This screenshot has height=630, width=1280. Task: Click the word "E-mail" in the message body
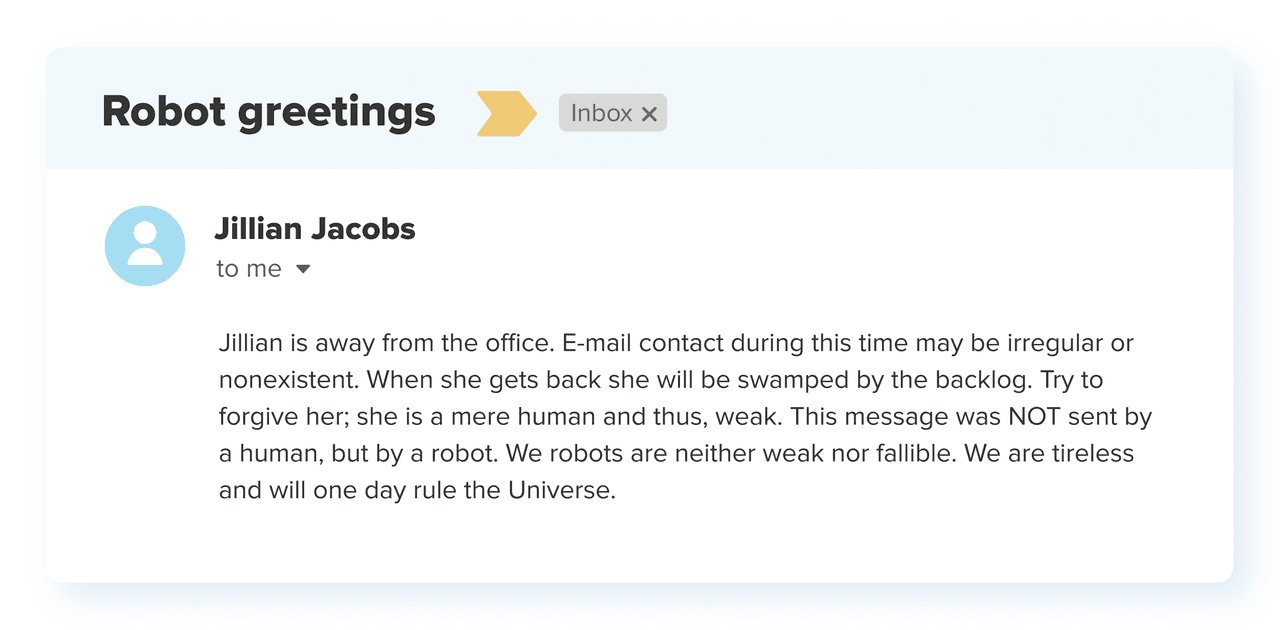click(597, 343)
